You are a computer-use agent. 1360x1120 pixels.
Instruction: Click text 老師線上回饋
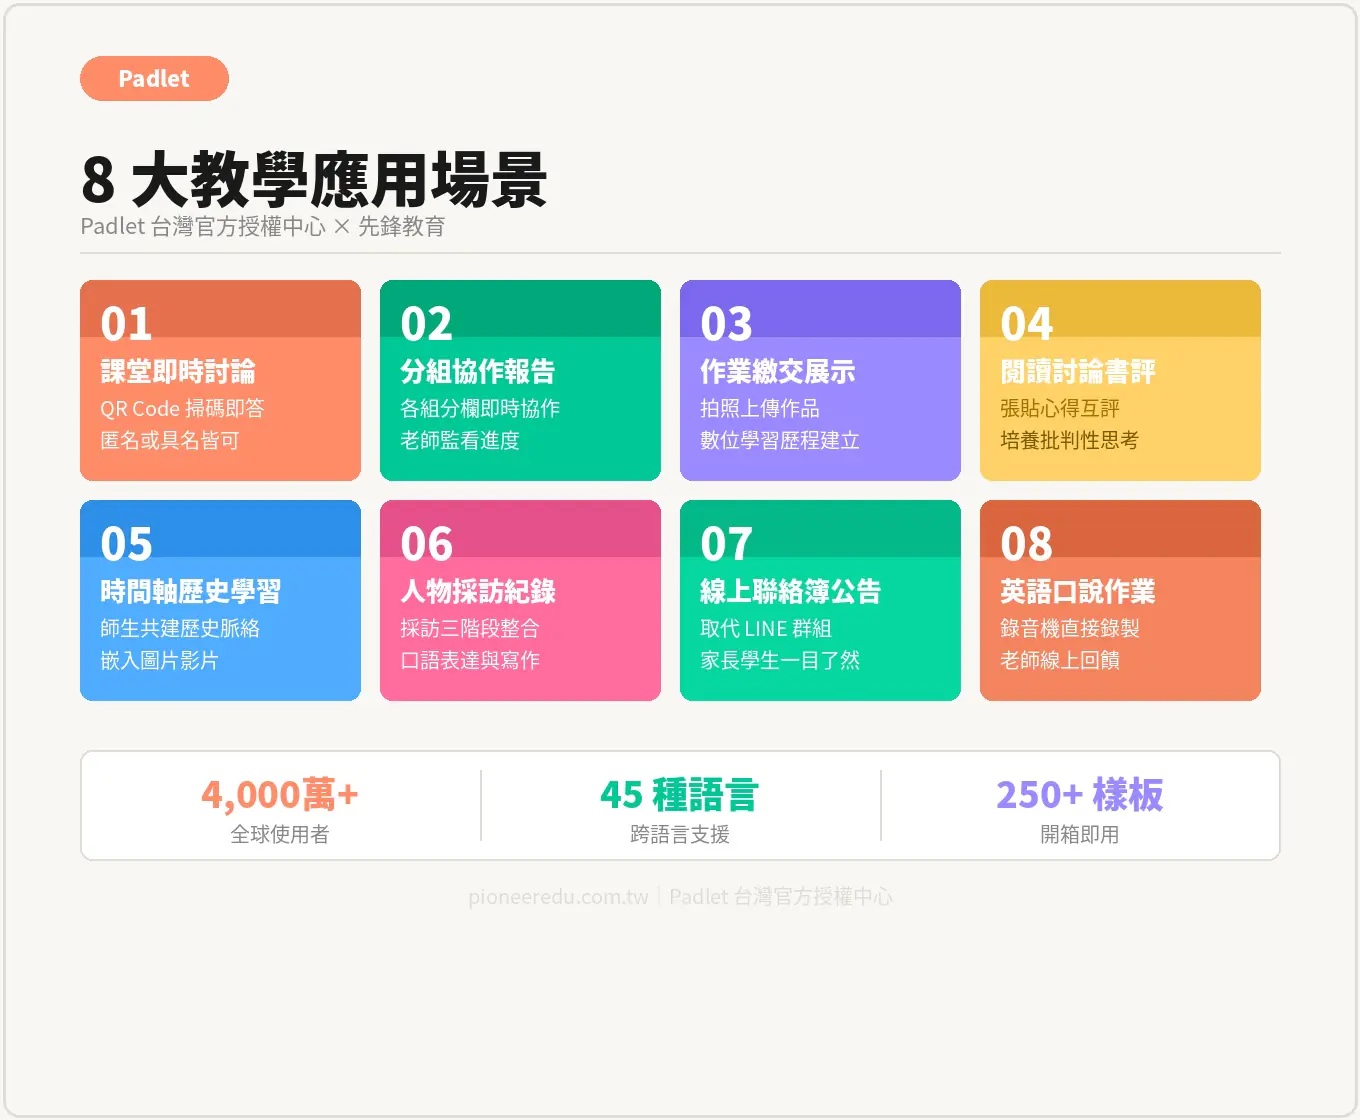(x=1060, y=661)
